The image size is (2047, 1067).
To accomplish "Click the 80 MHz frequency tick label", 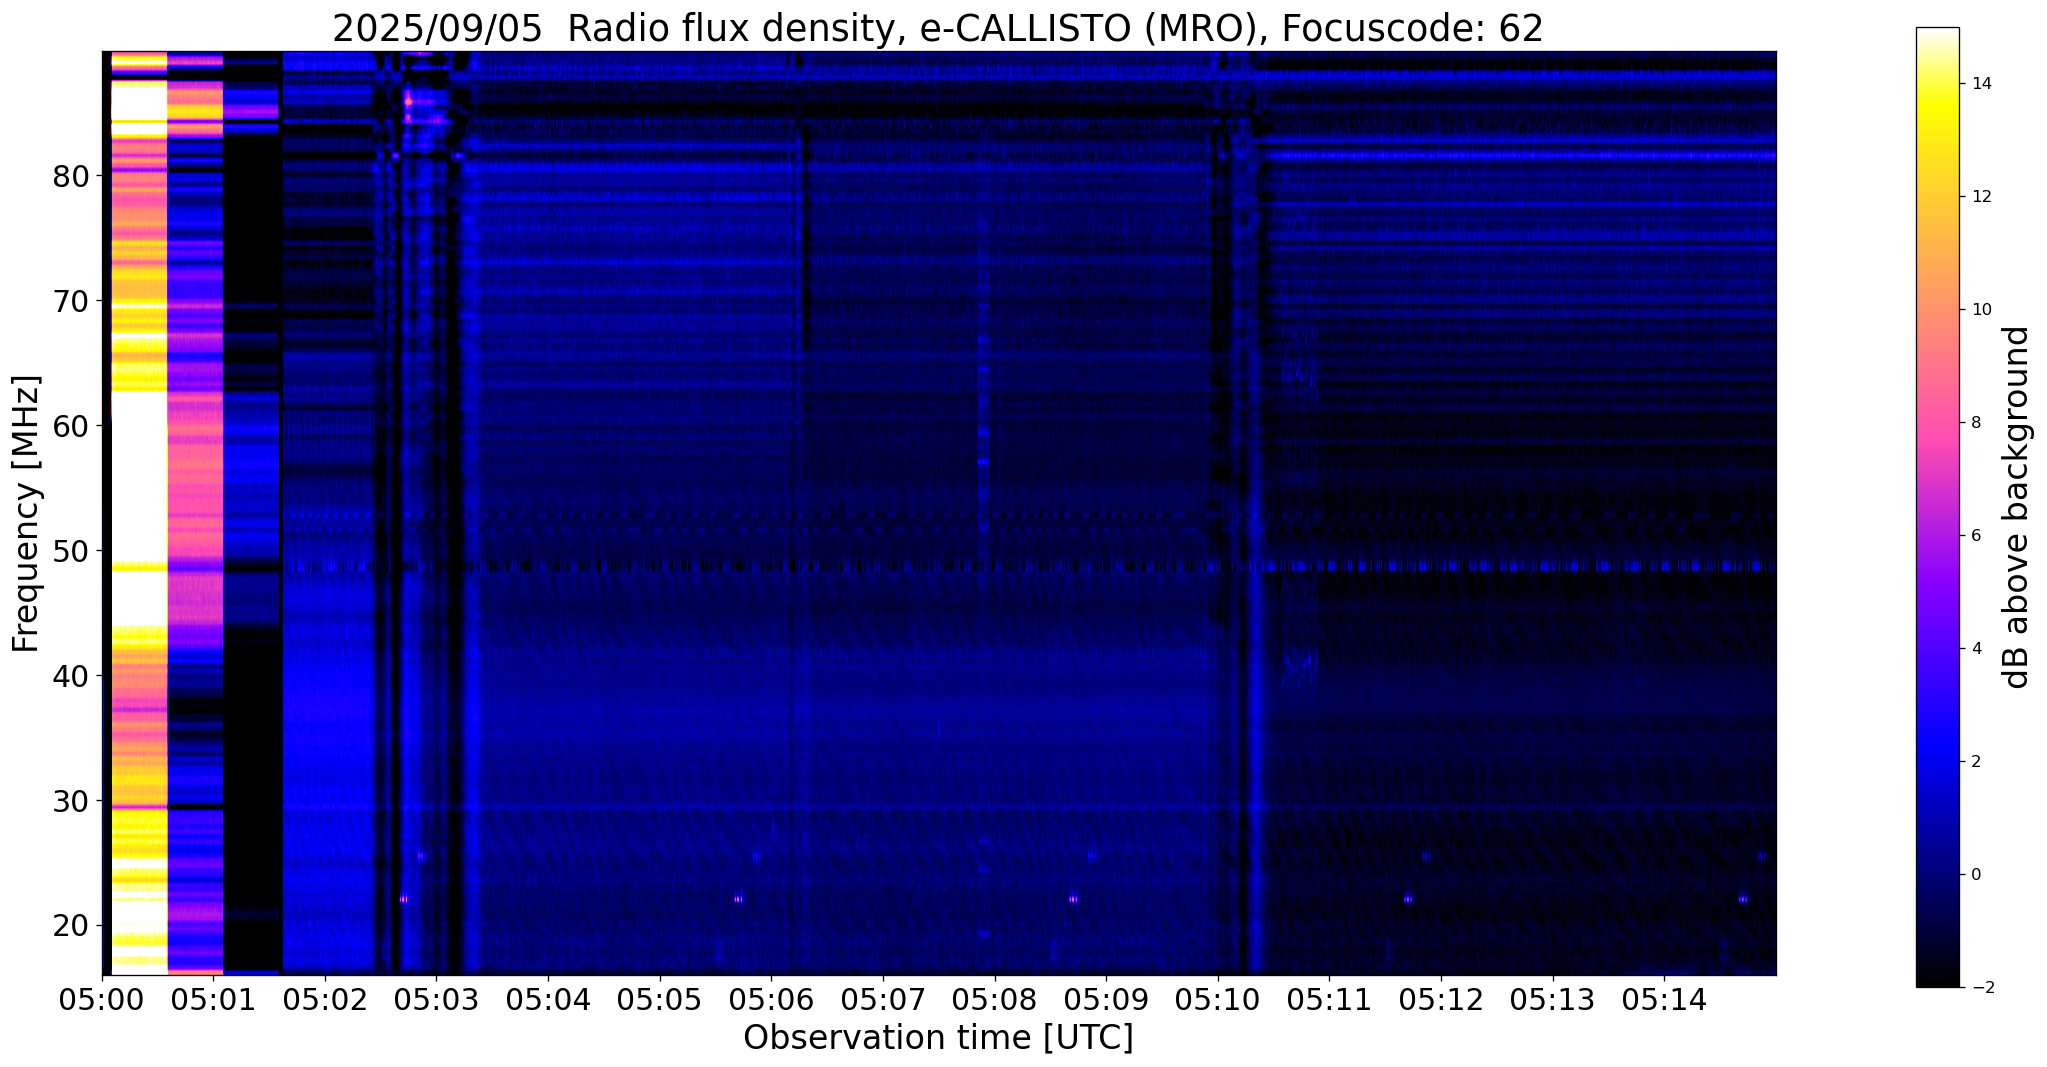I will point(71,177).
